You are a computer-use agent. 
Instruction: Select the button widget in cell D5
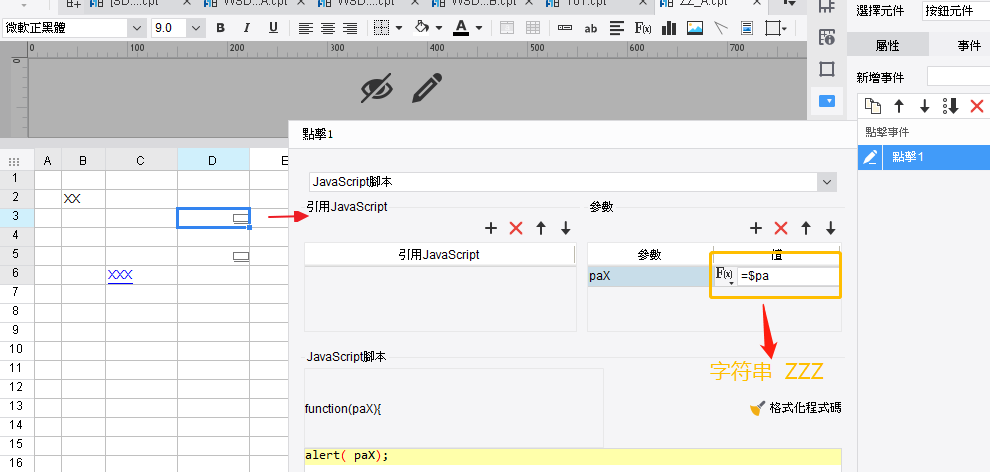coord(241,256)
